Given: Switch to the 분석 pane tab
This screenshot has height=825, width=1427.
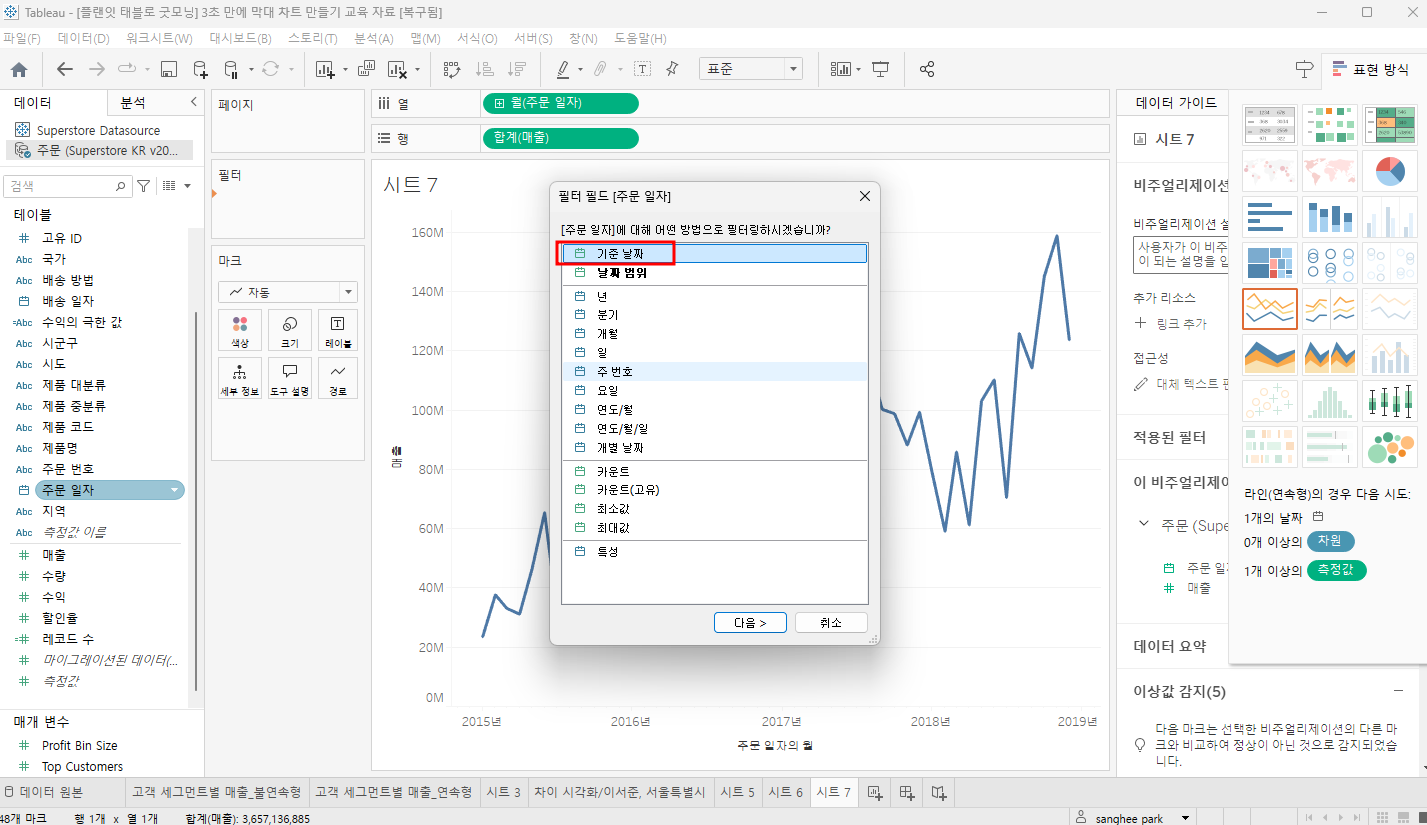Looking at the screenshot, I should pos(133,102).
